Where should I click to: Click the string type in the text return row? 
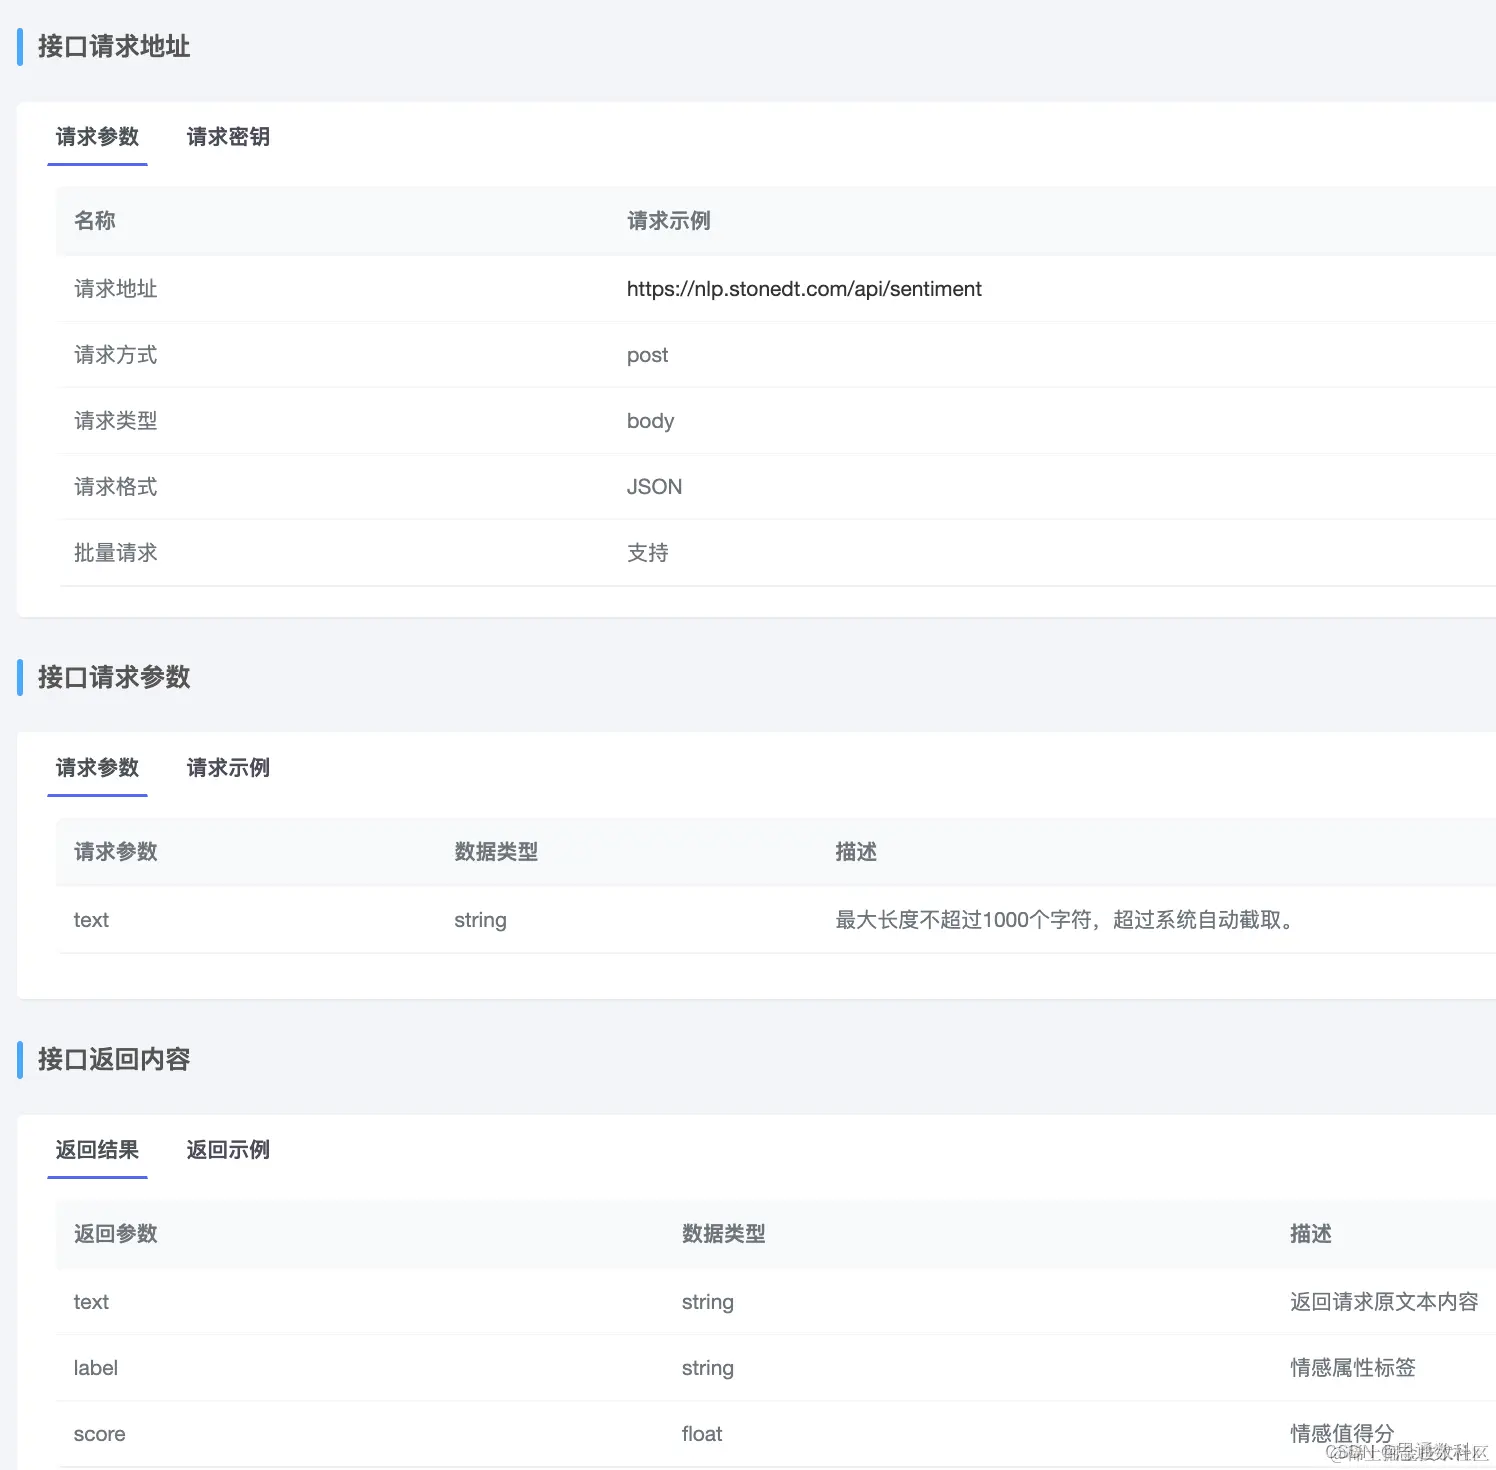(x=707, y=1302)
